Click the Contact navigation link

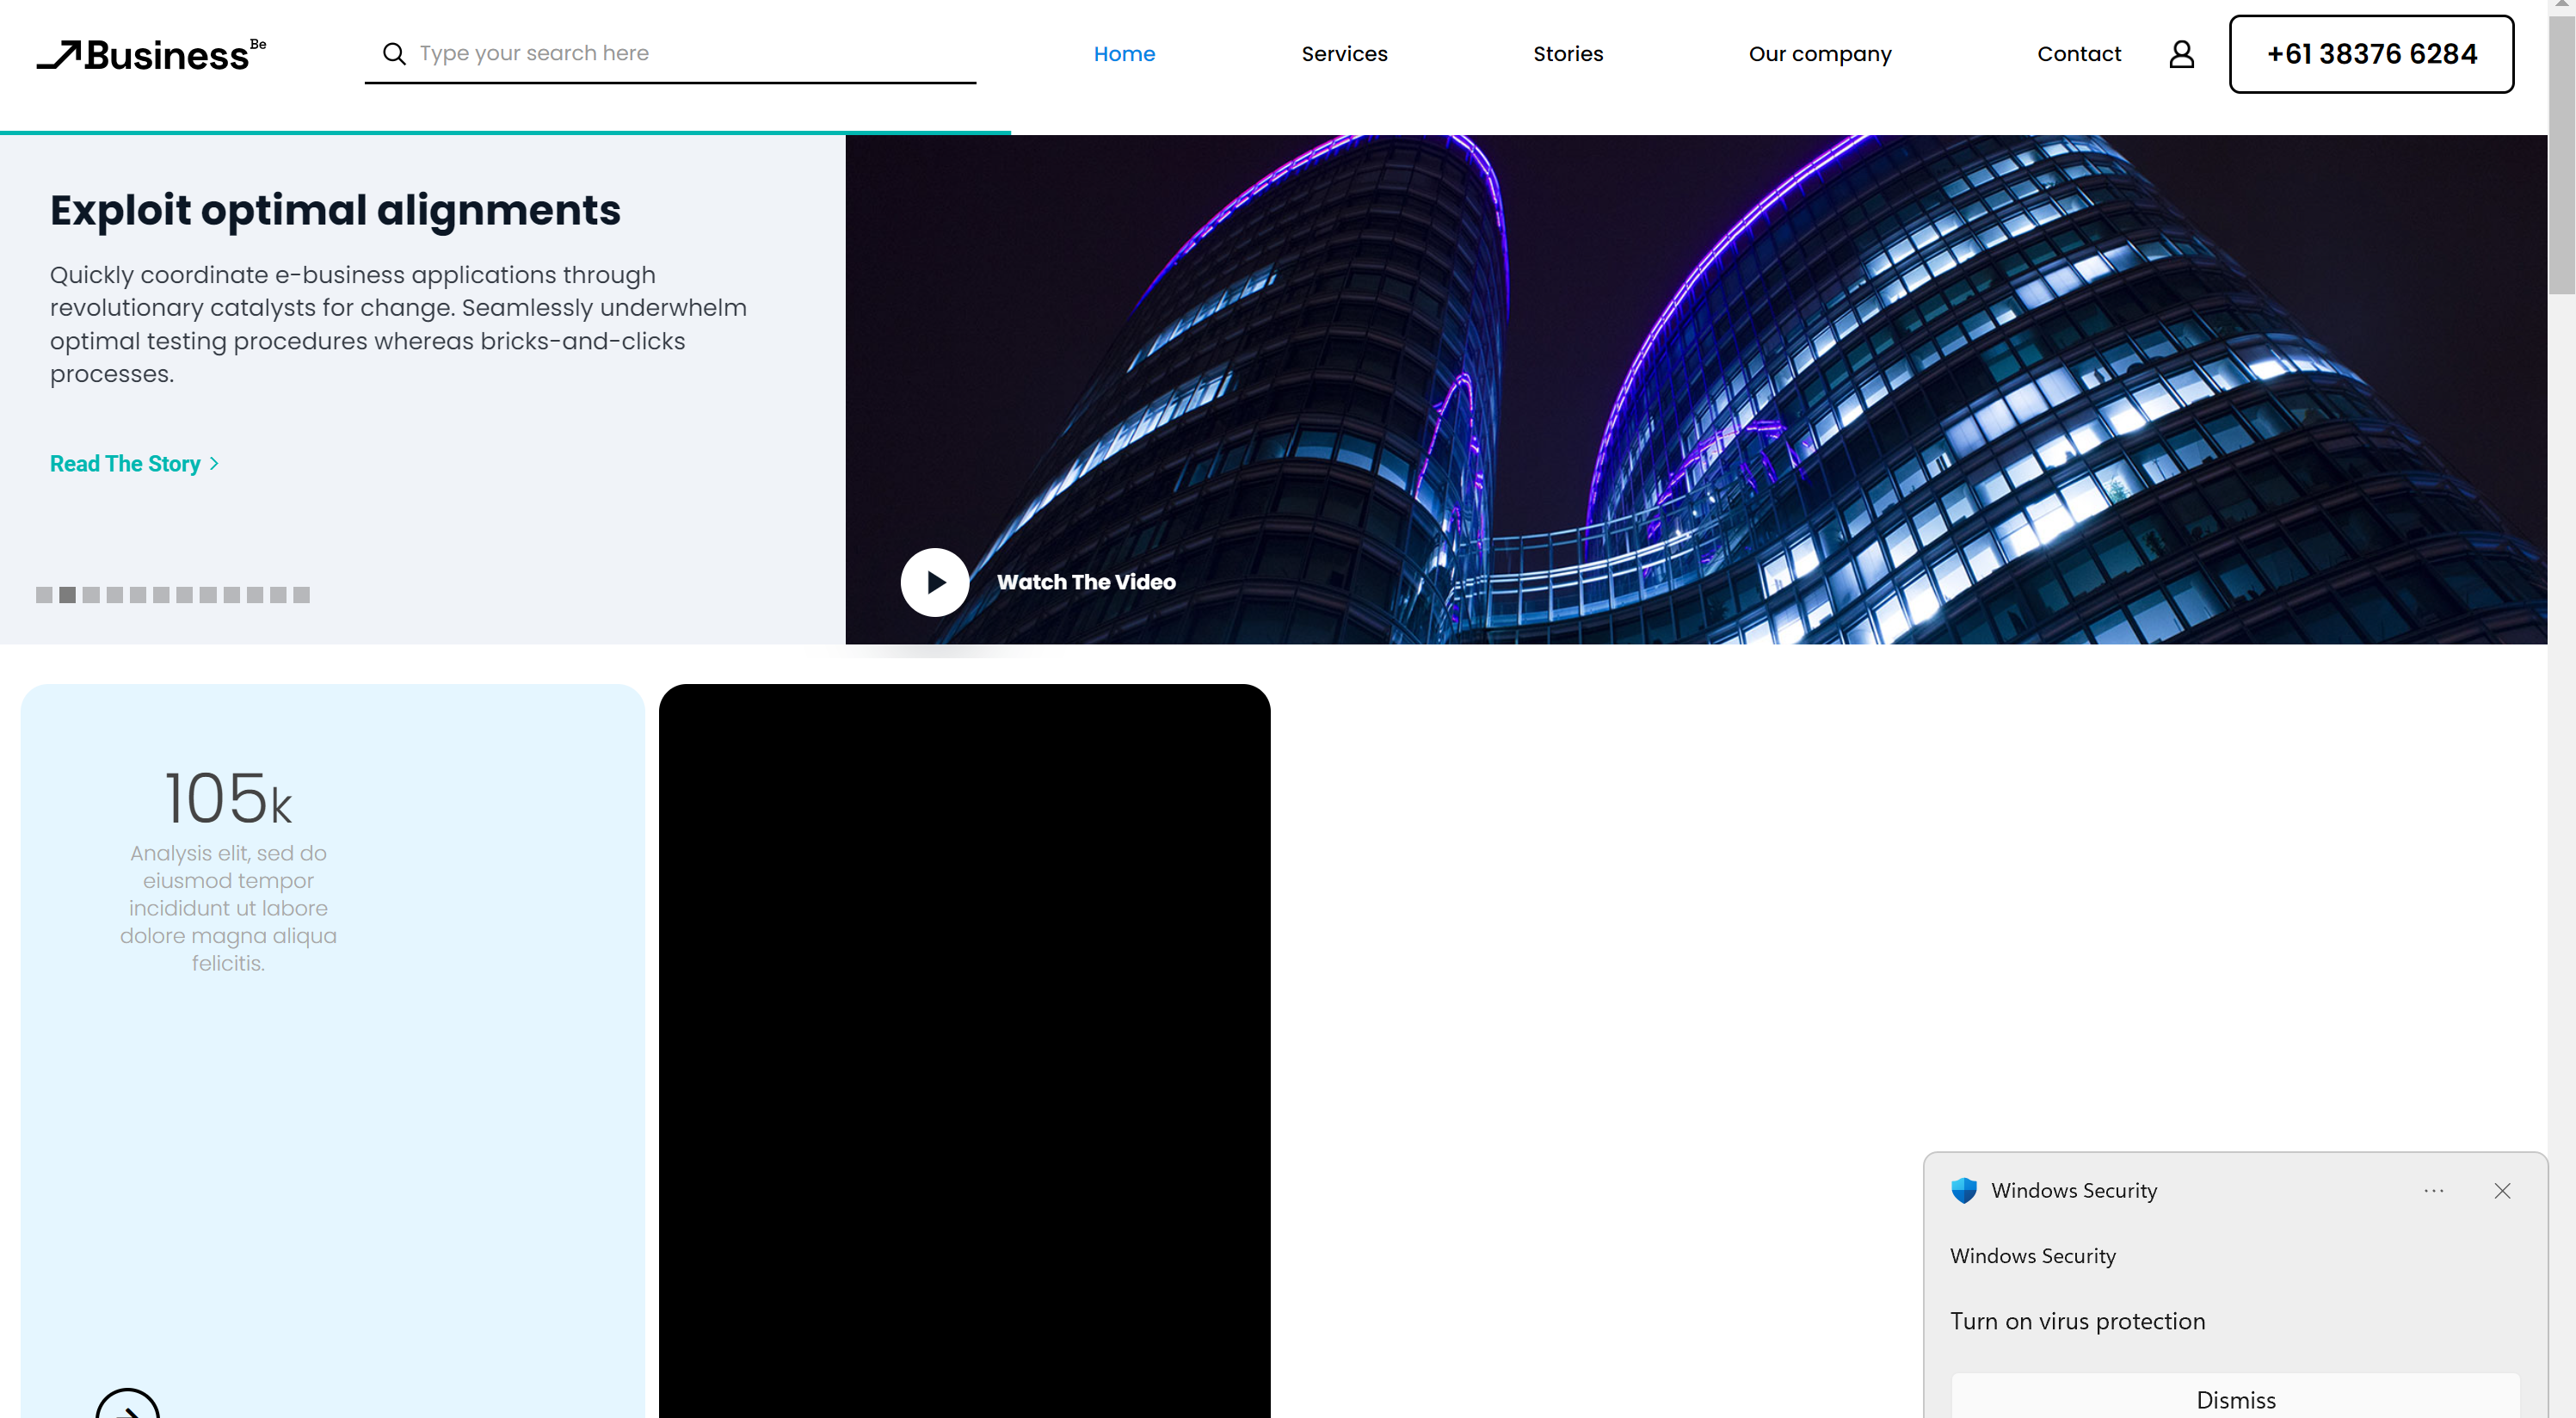(x=2079, y=52)
